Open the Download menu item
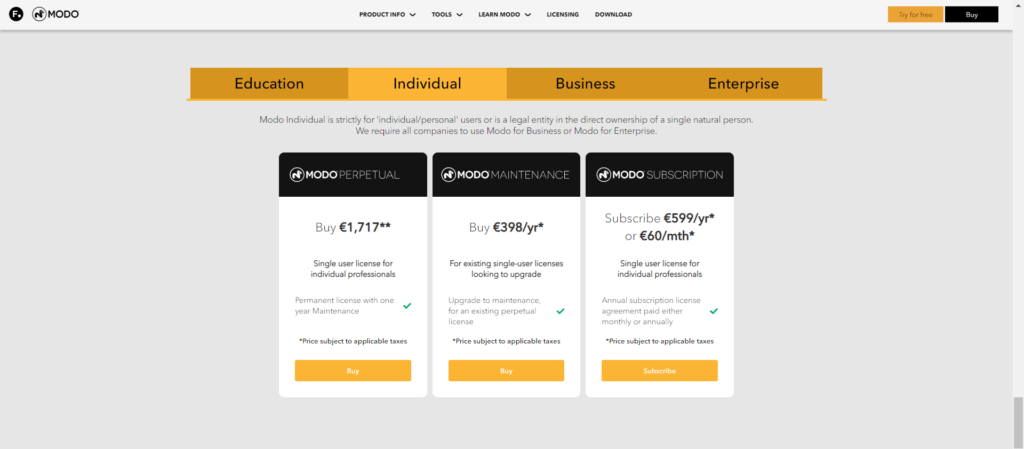 [613, 14]
